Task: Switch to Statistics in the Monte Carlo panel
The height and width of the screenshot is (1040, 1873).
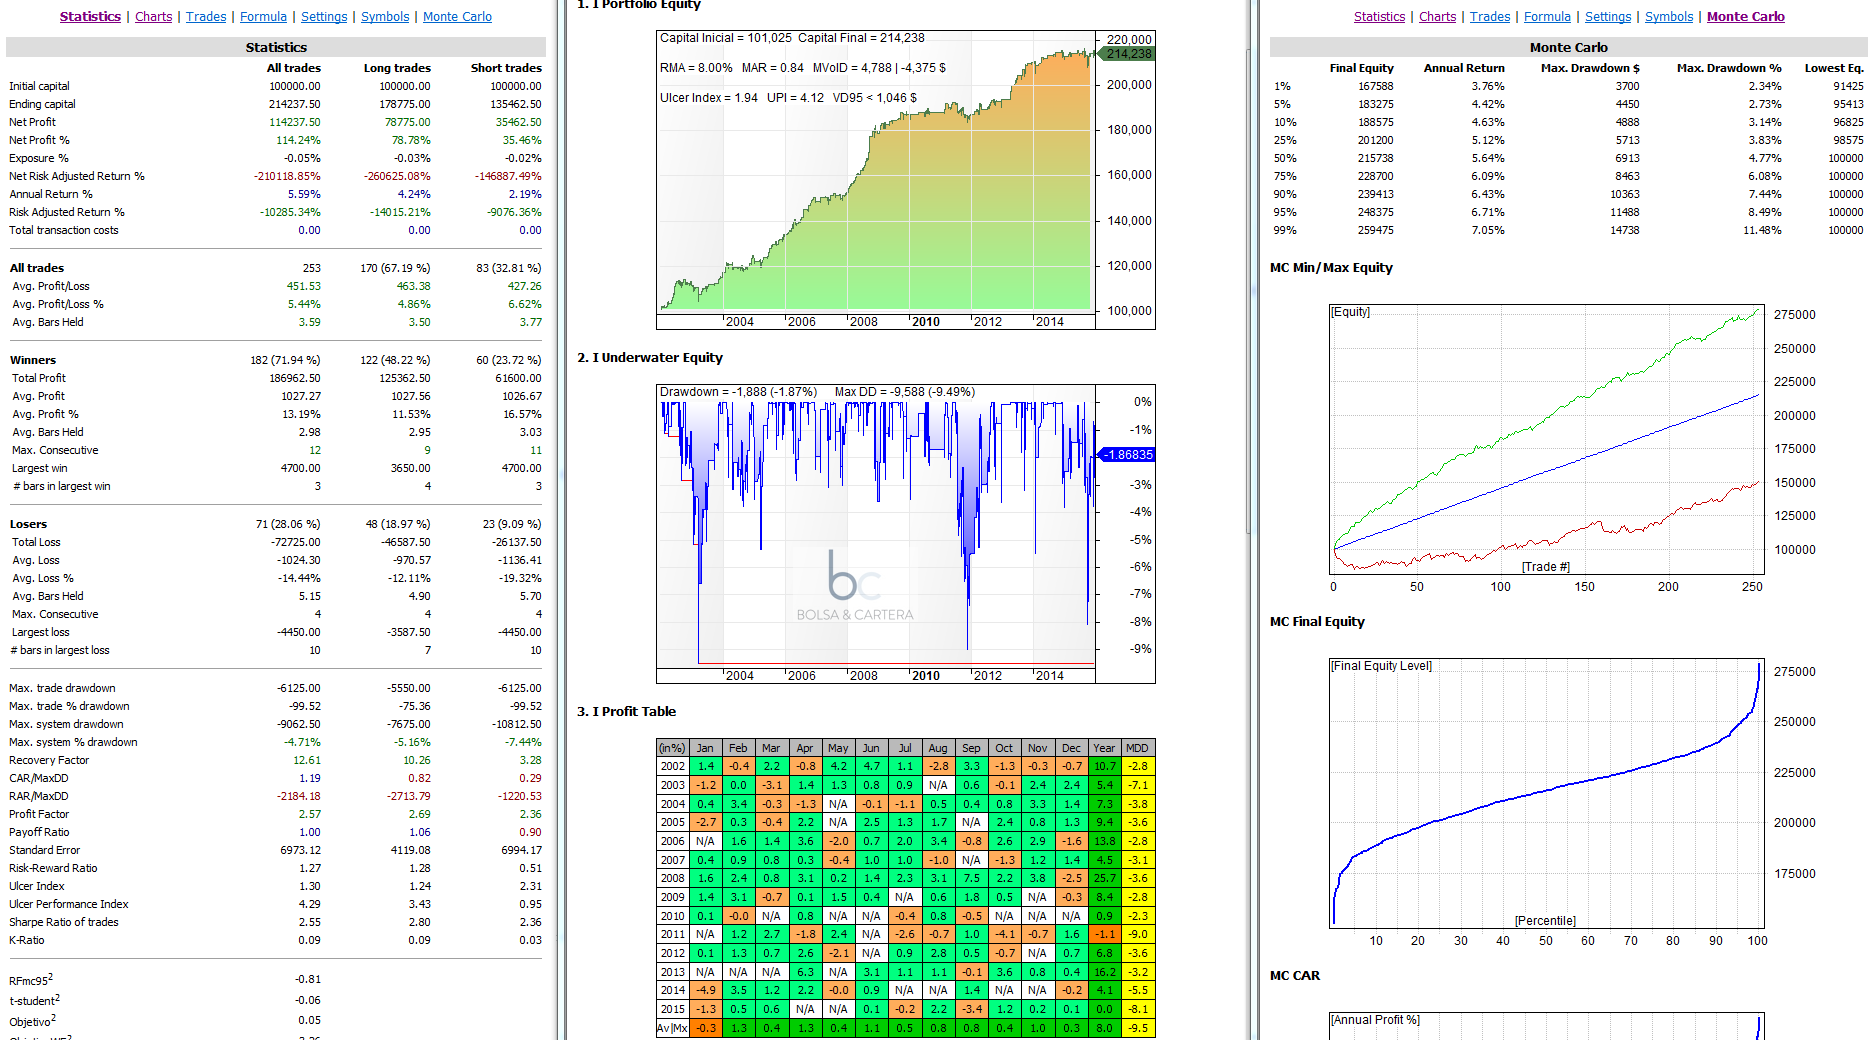Action: point(1379,17)
